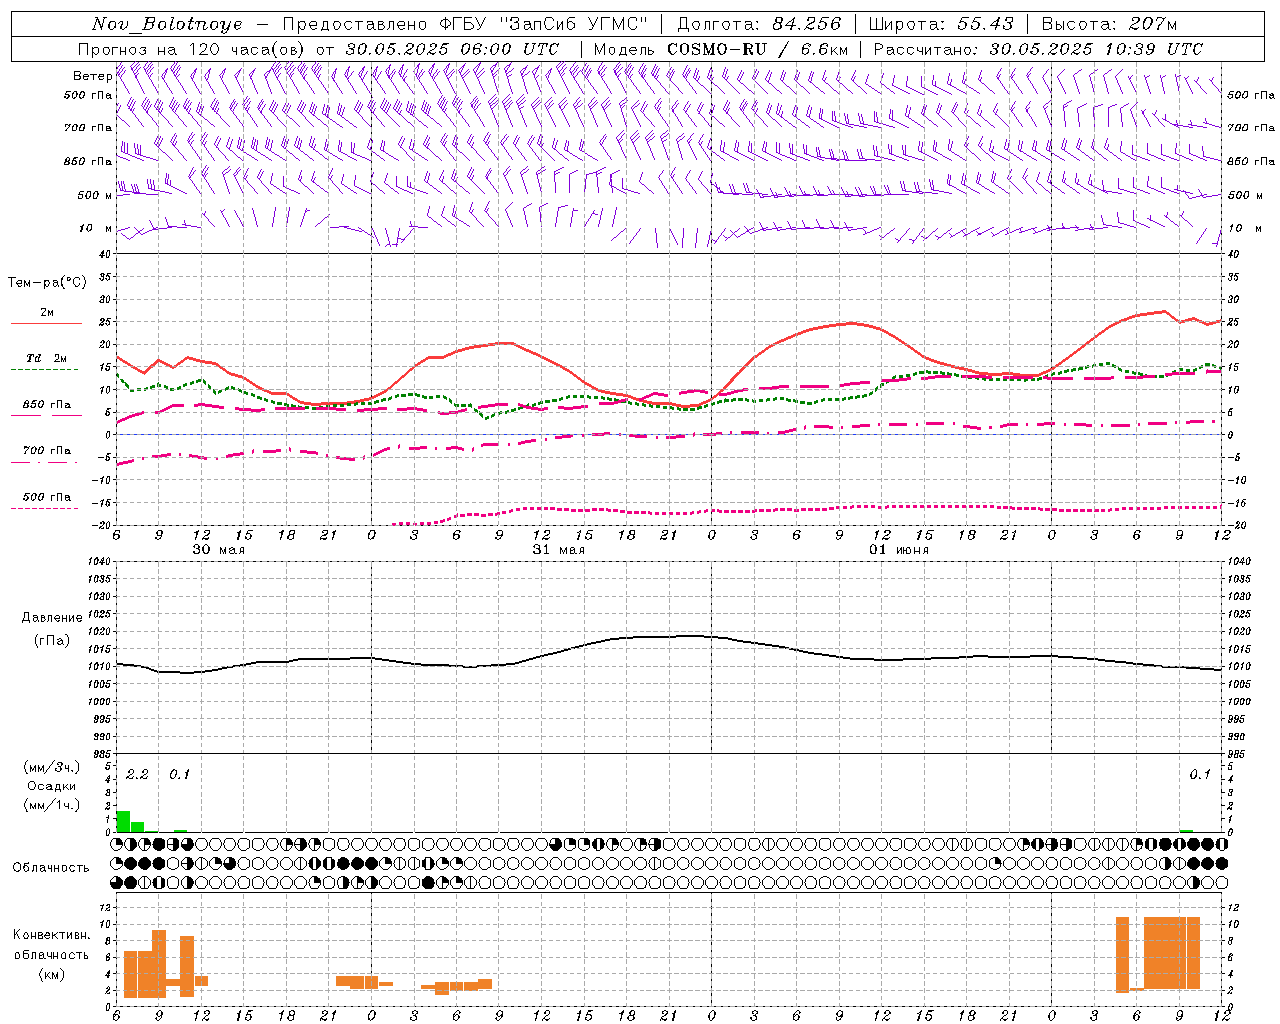Click the station name Nov_Bolotnoye
The width and height of the screenshot is (1280, 1024).
pyautogui.click(x=167, y=24)
